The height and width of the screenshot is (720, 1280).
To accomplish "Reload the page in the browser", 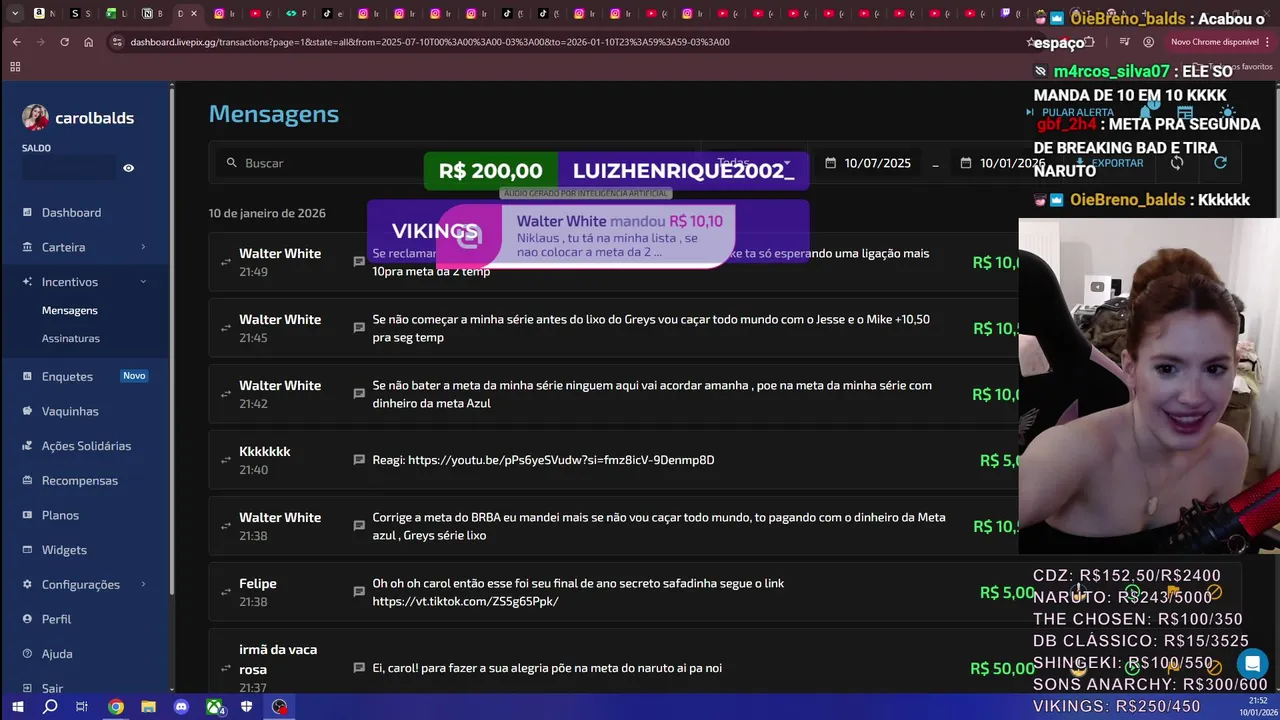I will [x=64, y=42].
